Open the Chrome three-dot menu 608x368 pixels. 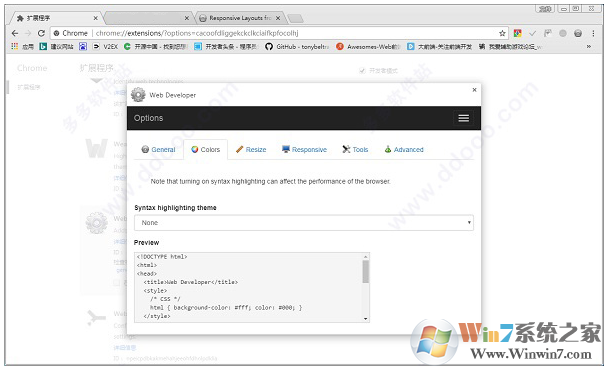pos(593,33)
